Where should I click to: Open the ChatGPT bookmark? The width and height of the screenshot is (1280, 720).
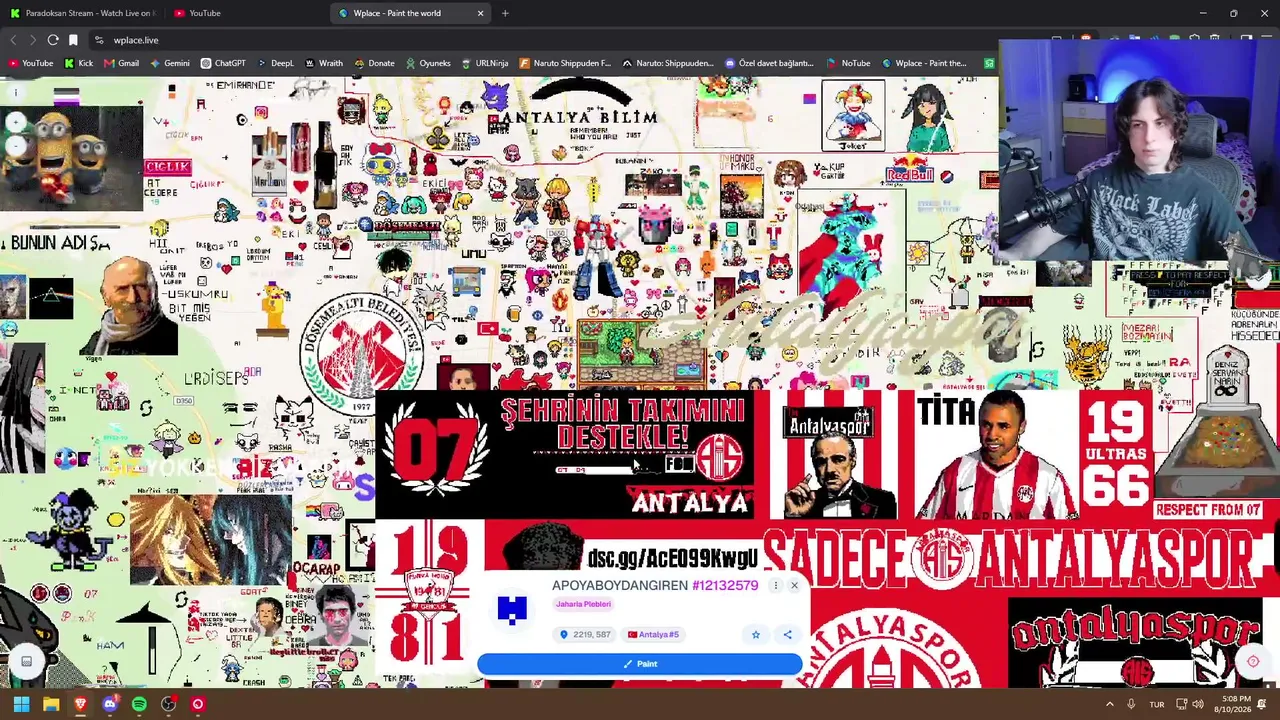point(223,63)
